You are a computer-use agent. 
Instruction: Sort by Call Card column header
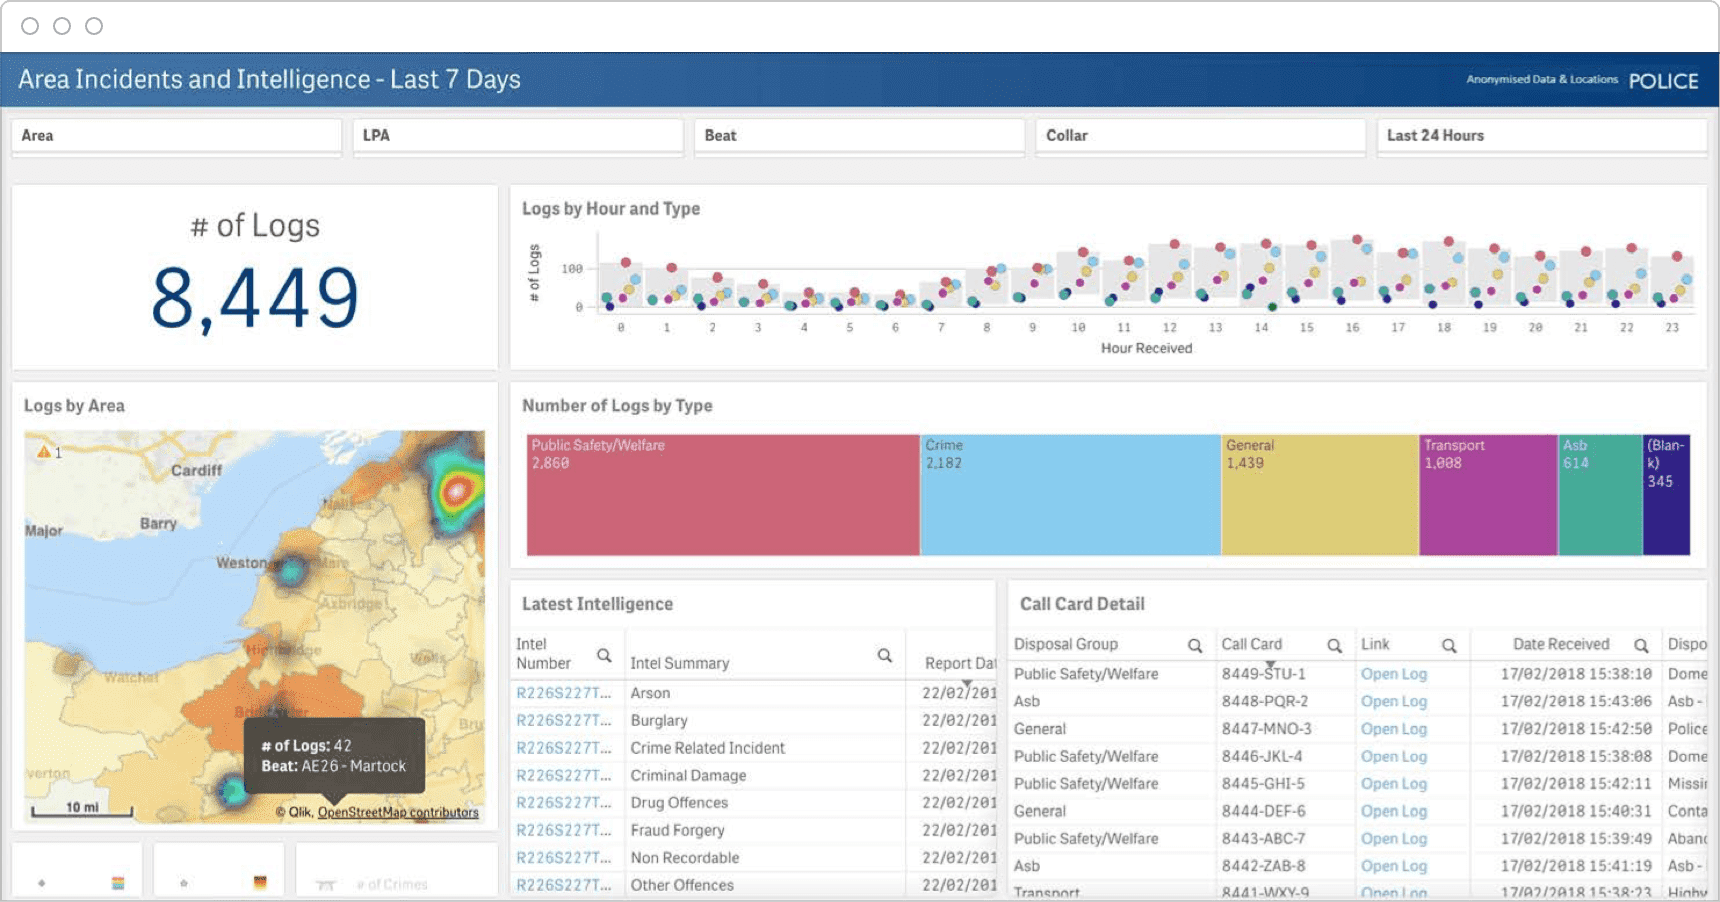[x=1251, y=644]
